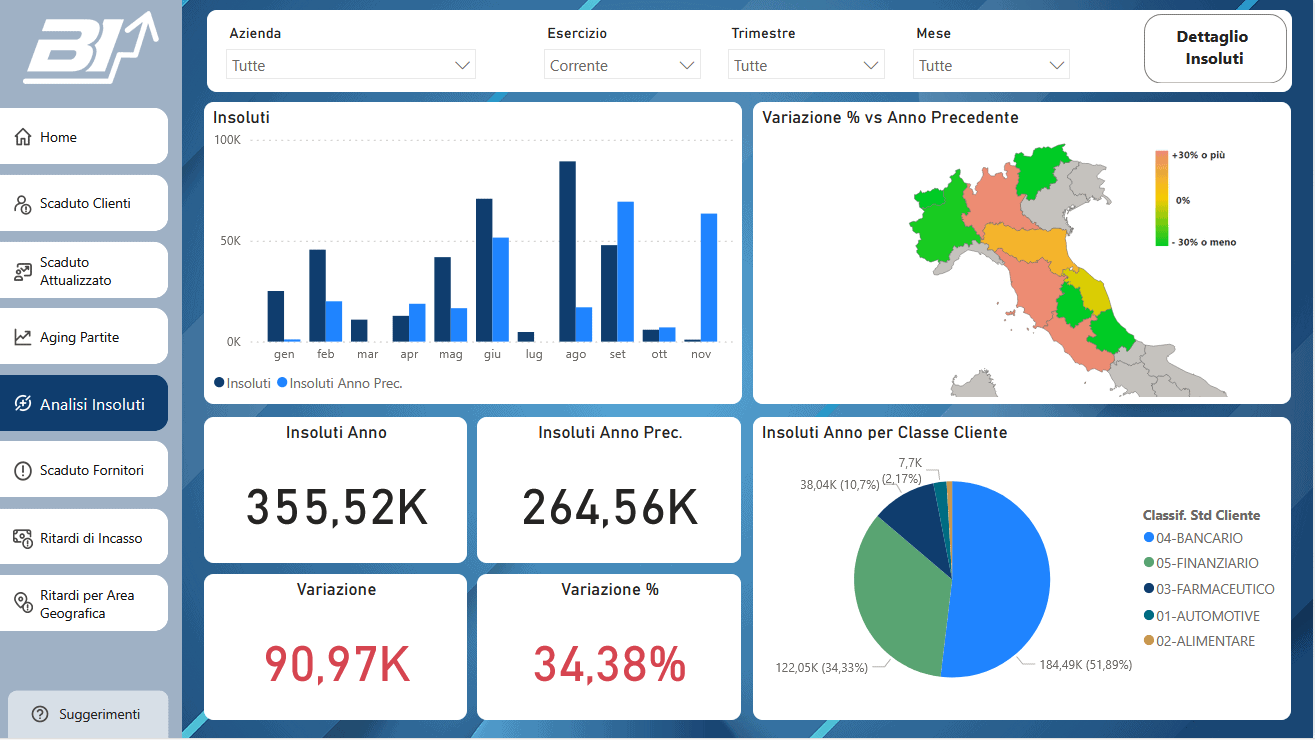The width and height of the screenshot is (1315, 740).
Task: Navigate to Ritardi di Incasso
Action: pos(84,537)
